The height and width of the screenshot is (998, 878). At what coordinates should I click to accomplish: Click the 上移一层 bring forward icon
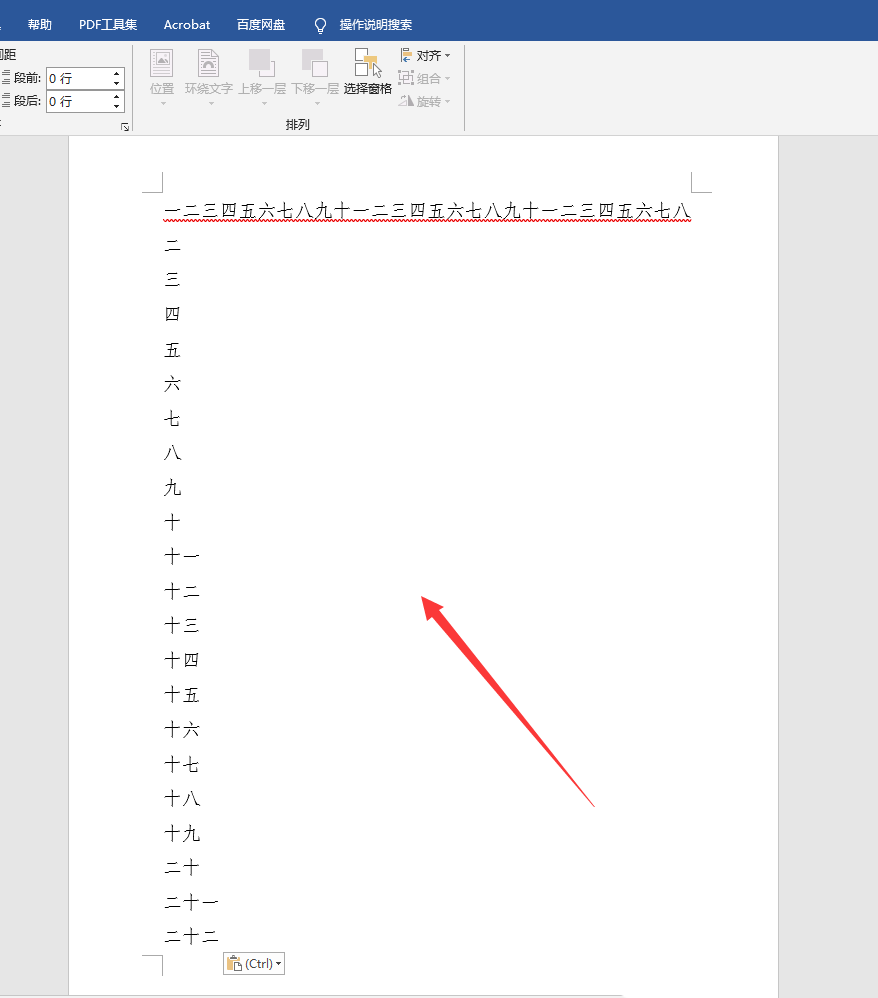262,64
